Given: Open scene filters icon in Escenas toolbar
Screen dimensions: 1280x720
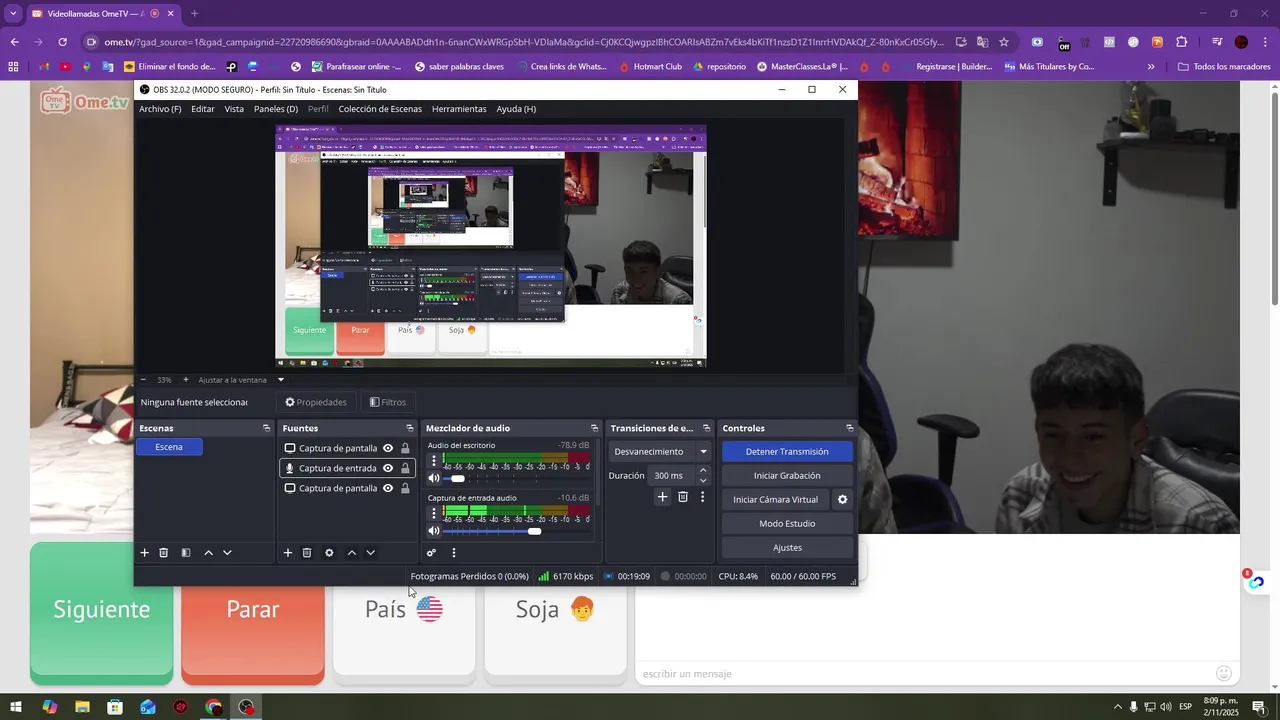Looking at the screenshot, I should click(x=186, y=553).
